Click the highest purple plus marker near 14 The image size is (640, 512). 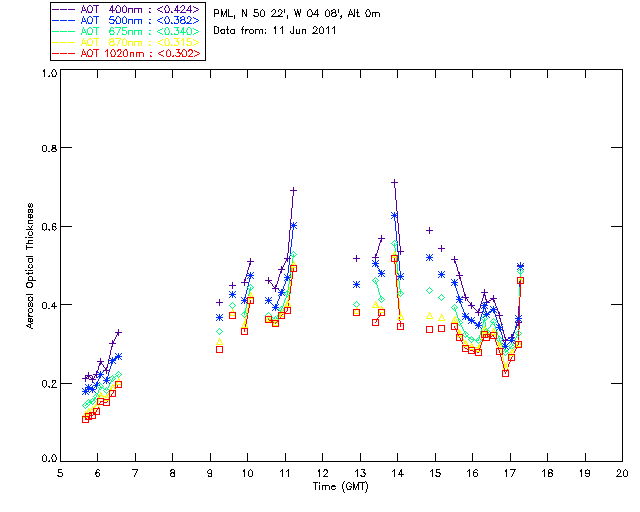click(394, 183)
